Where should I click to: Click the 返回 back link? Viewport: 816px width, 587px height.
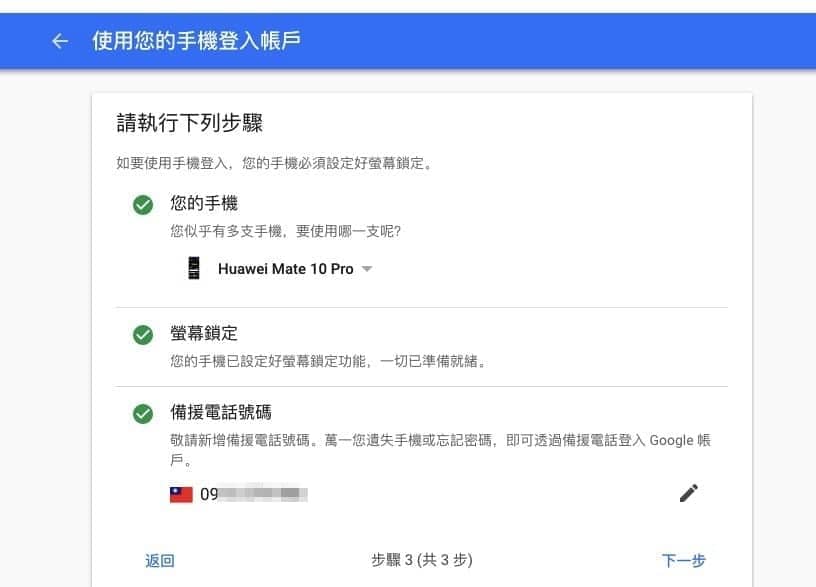[160, 560]
